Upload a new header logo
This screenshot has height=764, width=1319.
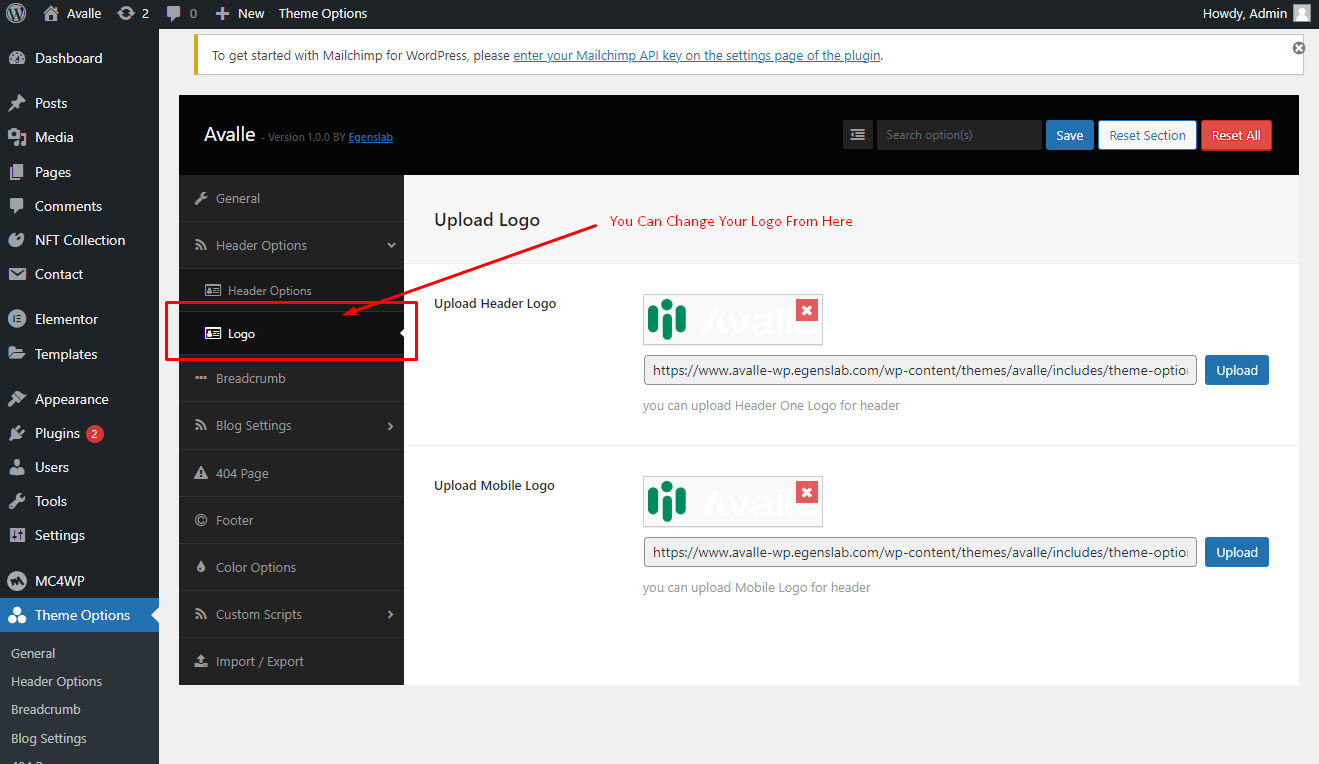coord(1236,370)
